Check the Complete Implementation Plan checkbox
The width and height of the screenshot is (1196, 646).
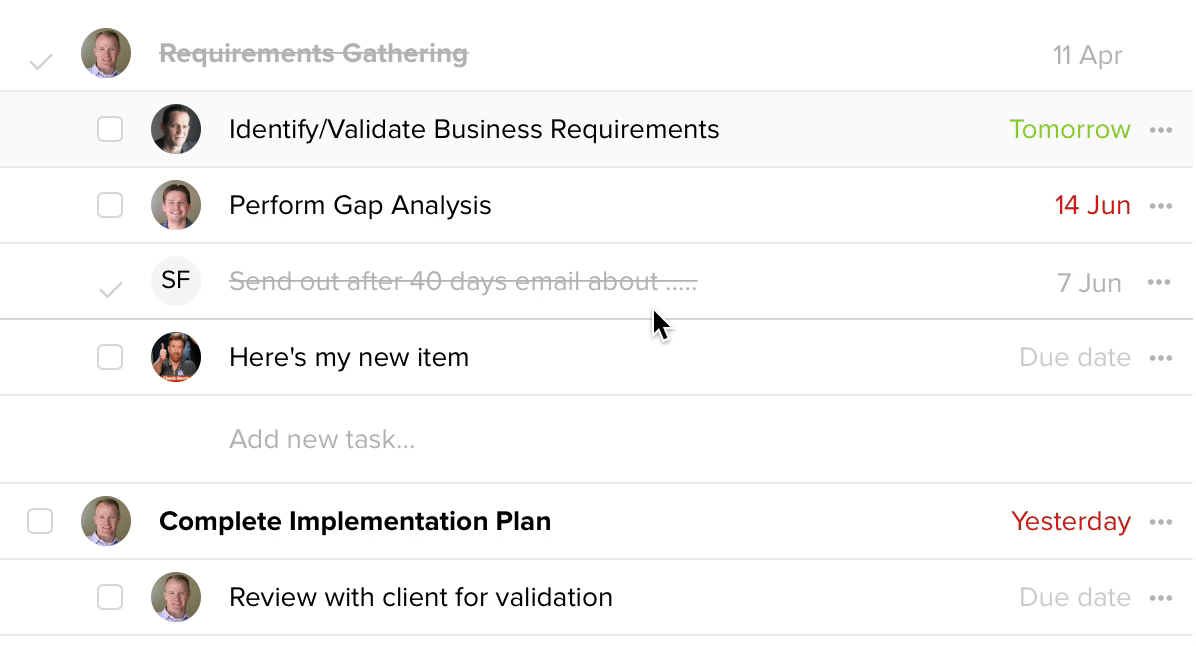tap(40, 521)
